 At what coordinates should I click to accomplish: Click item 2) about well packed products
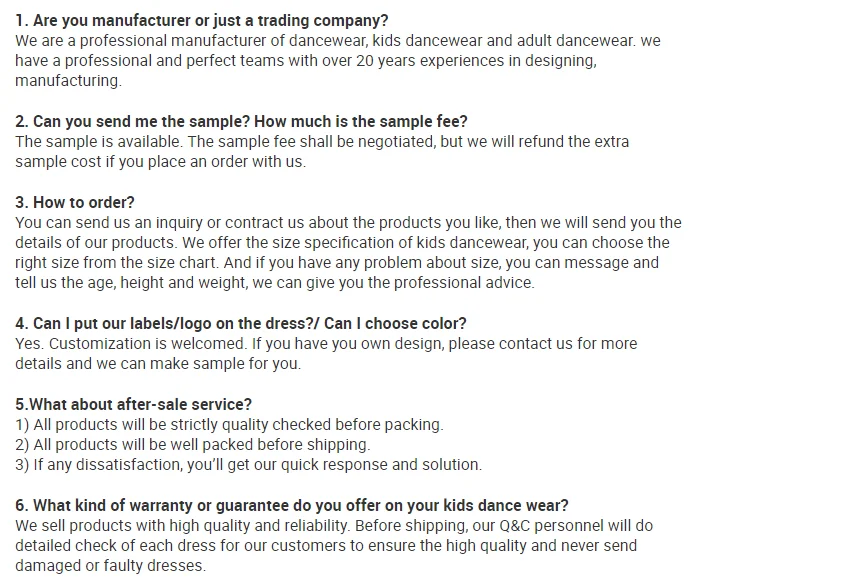point(192,445)
